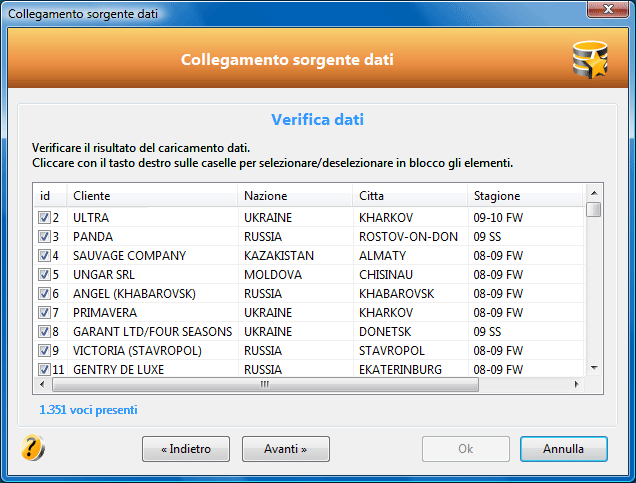Go back with the Indietro button
The image size is (636, 483).
[x=186, y=449]
